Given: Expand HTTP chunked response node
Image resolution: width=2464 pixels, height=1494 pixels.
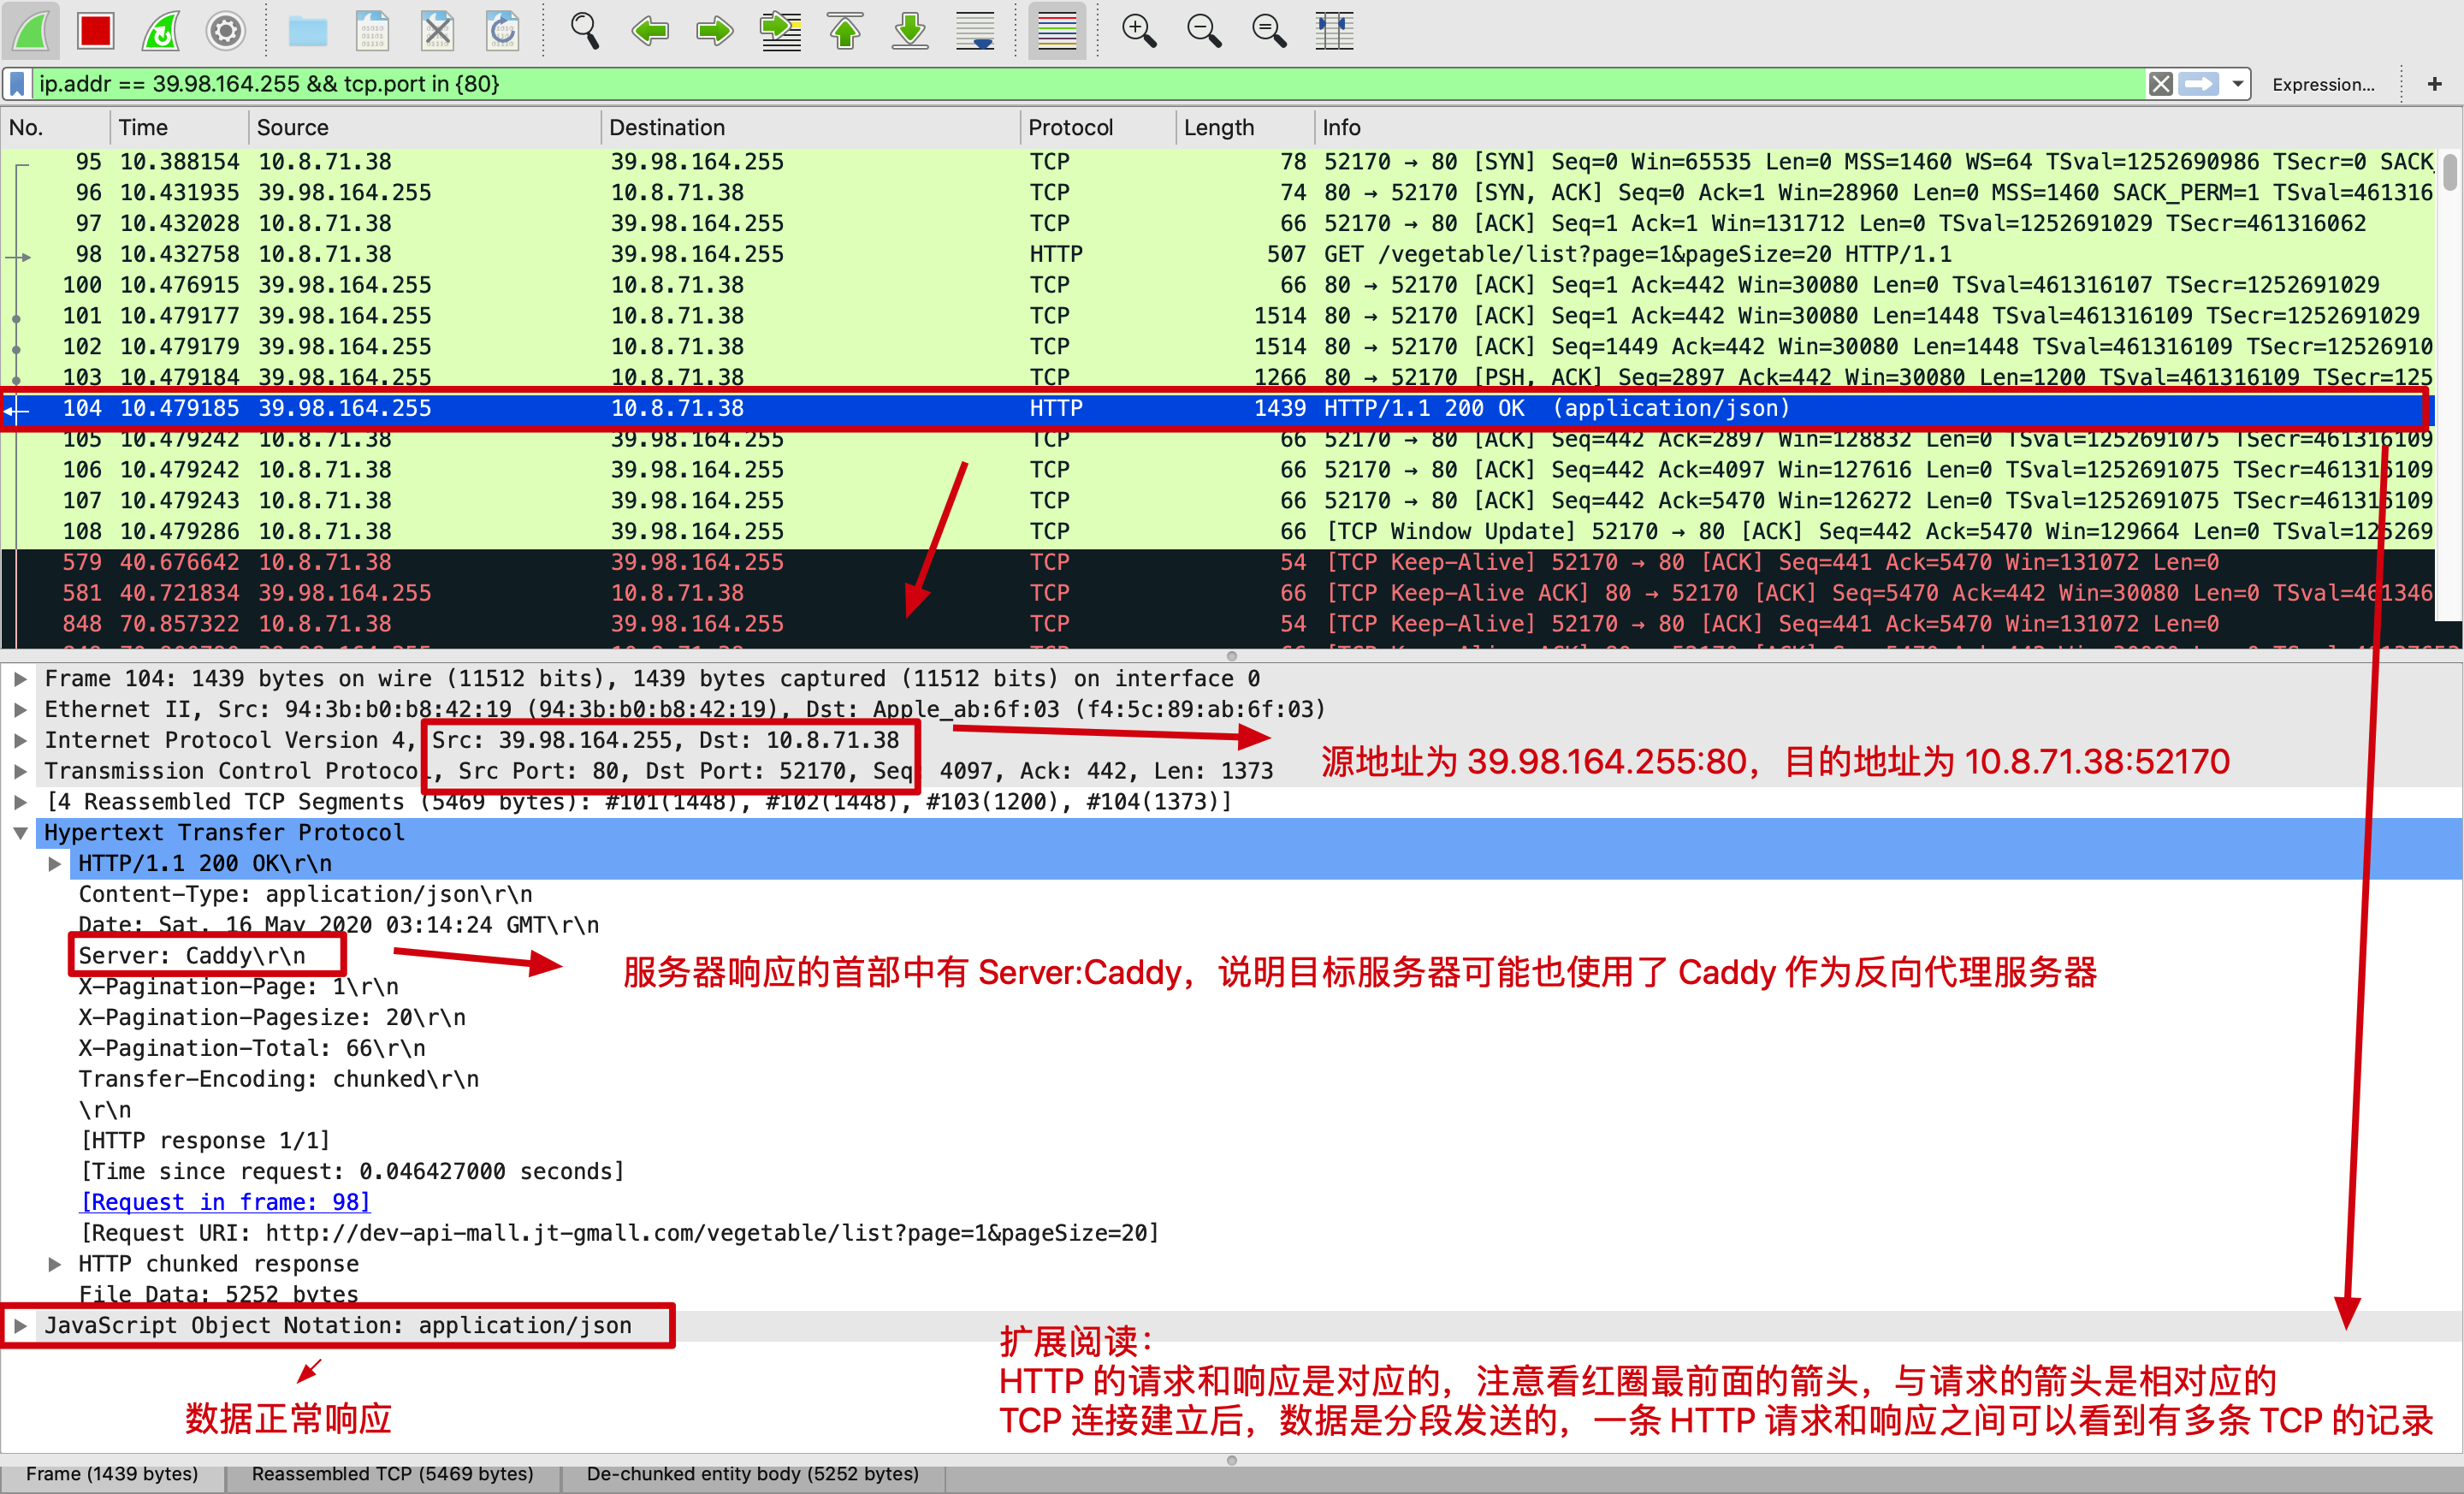Looking at the screenshot, I should (x=55, y=1264).
